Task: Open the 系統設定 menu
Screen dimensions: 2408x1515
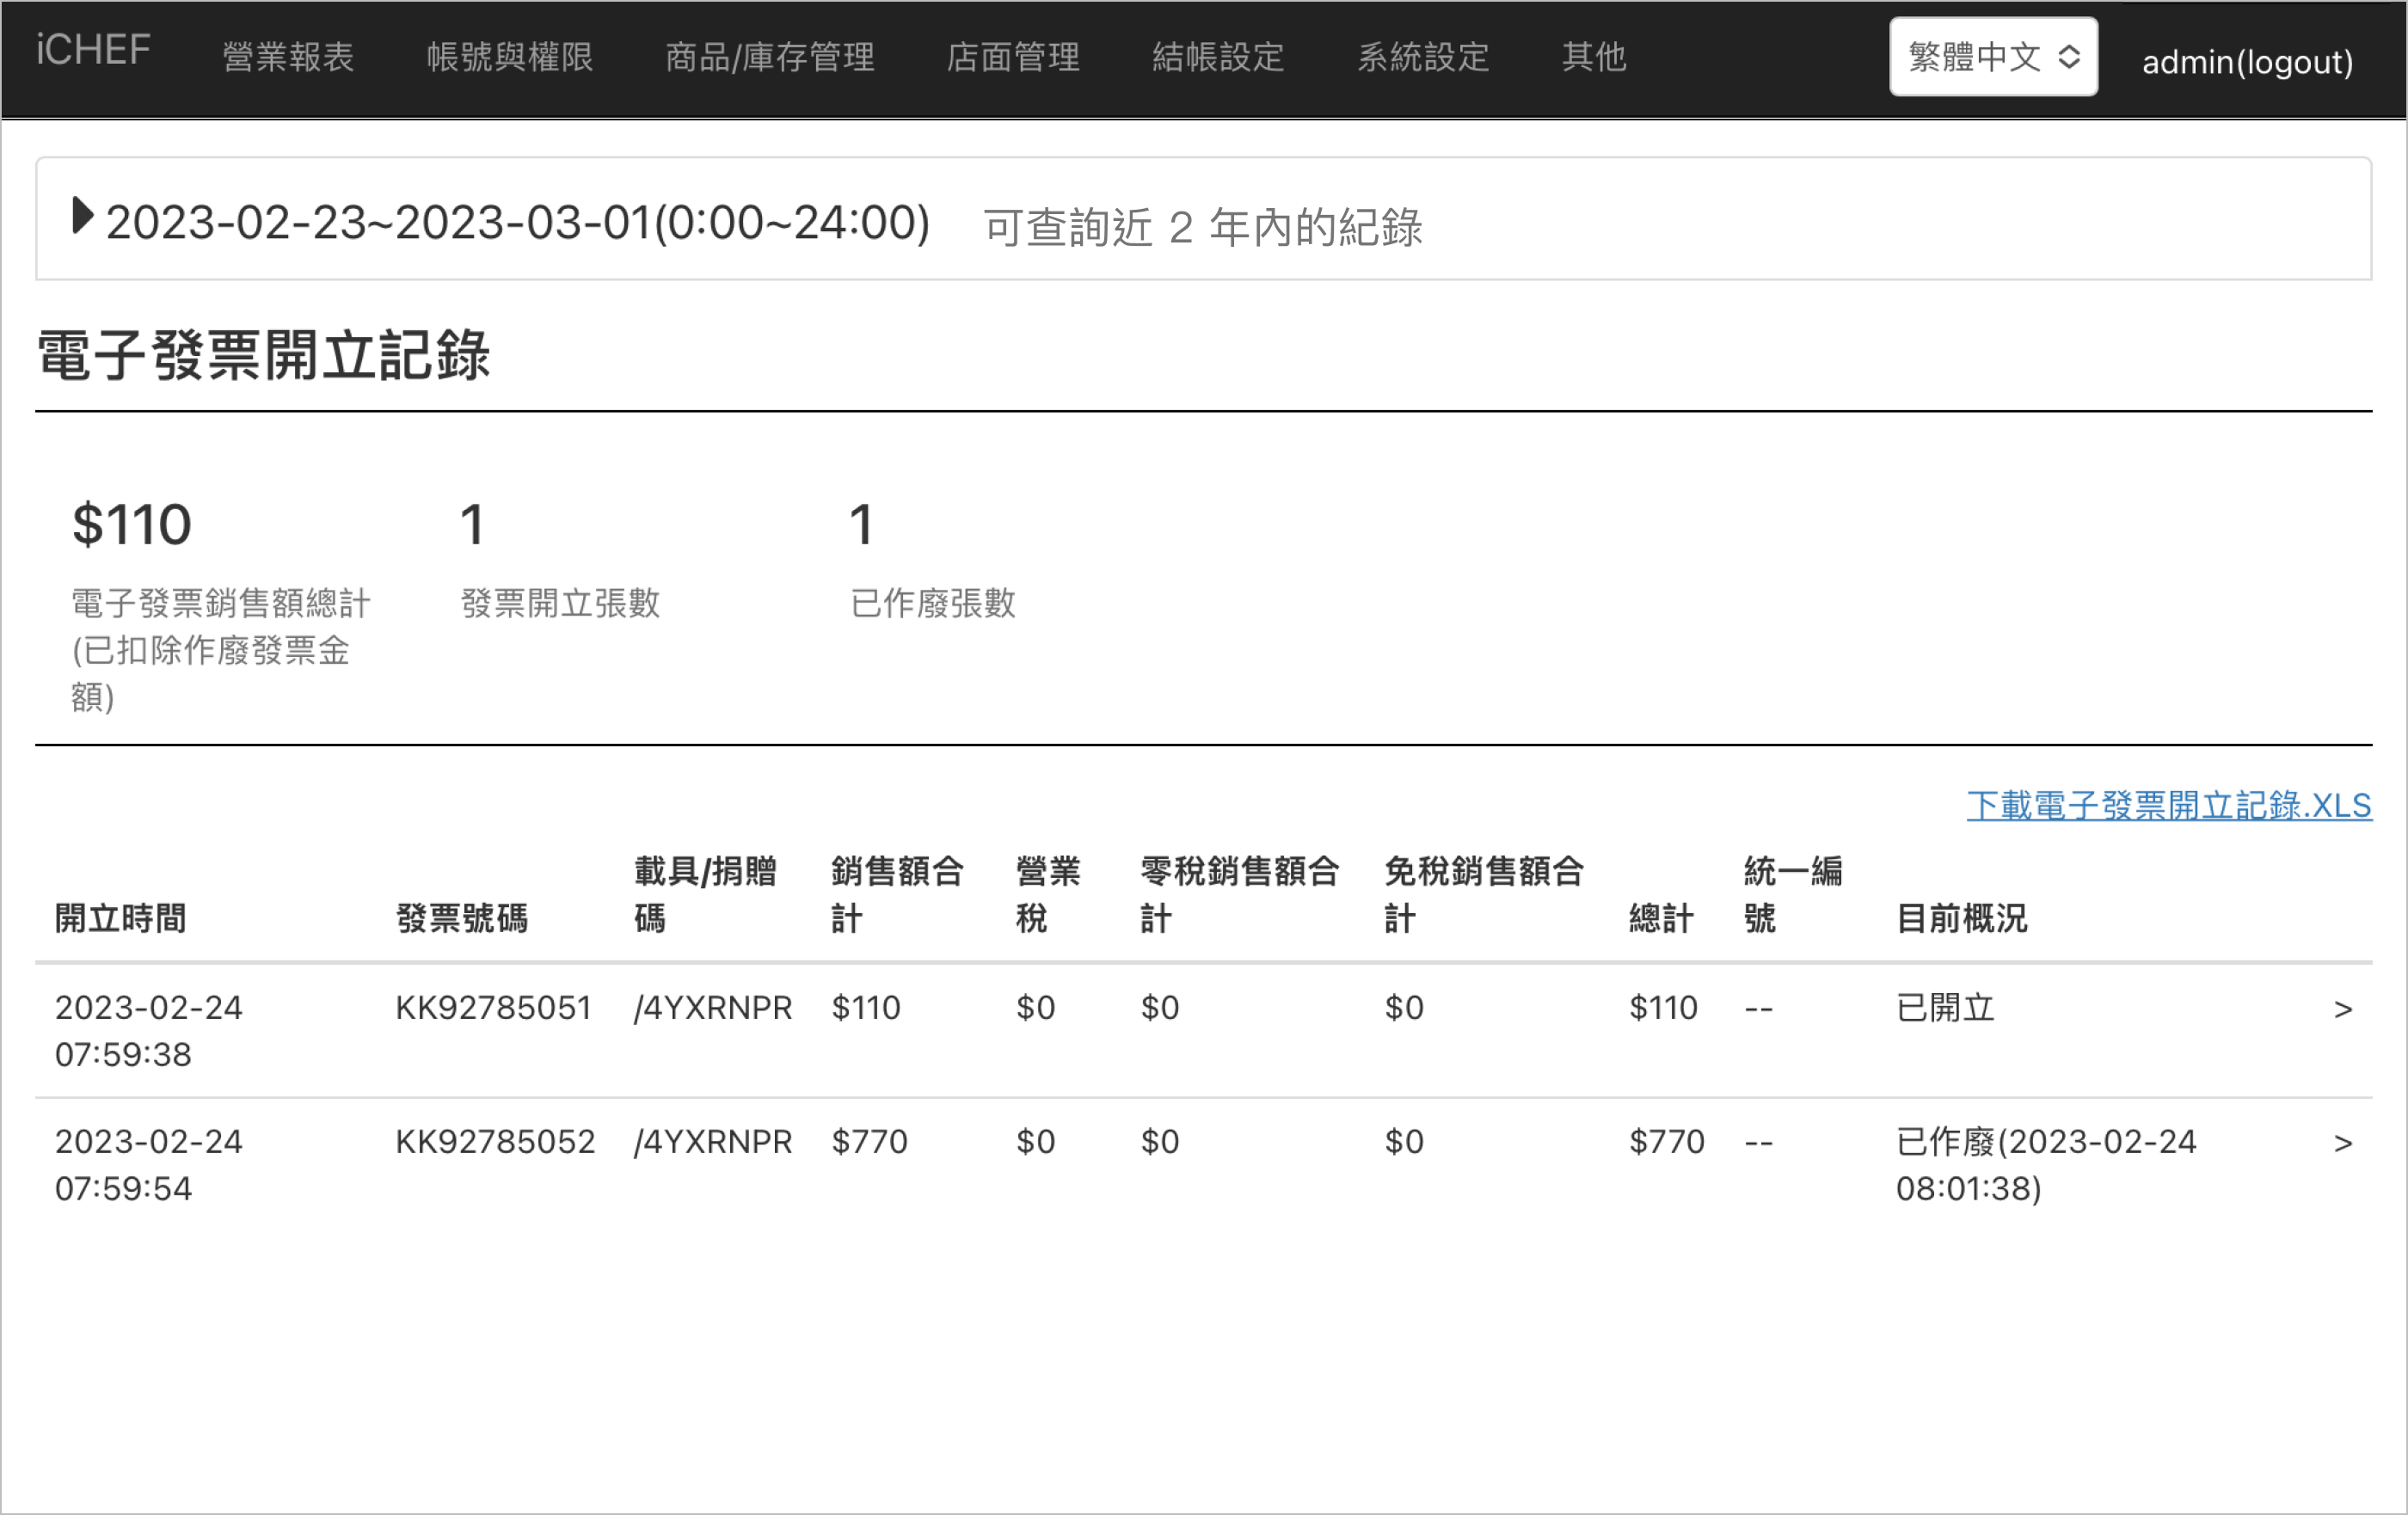Action: [x=1422, y=57]
